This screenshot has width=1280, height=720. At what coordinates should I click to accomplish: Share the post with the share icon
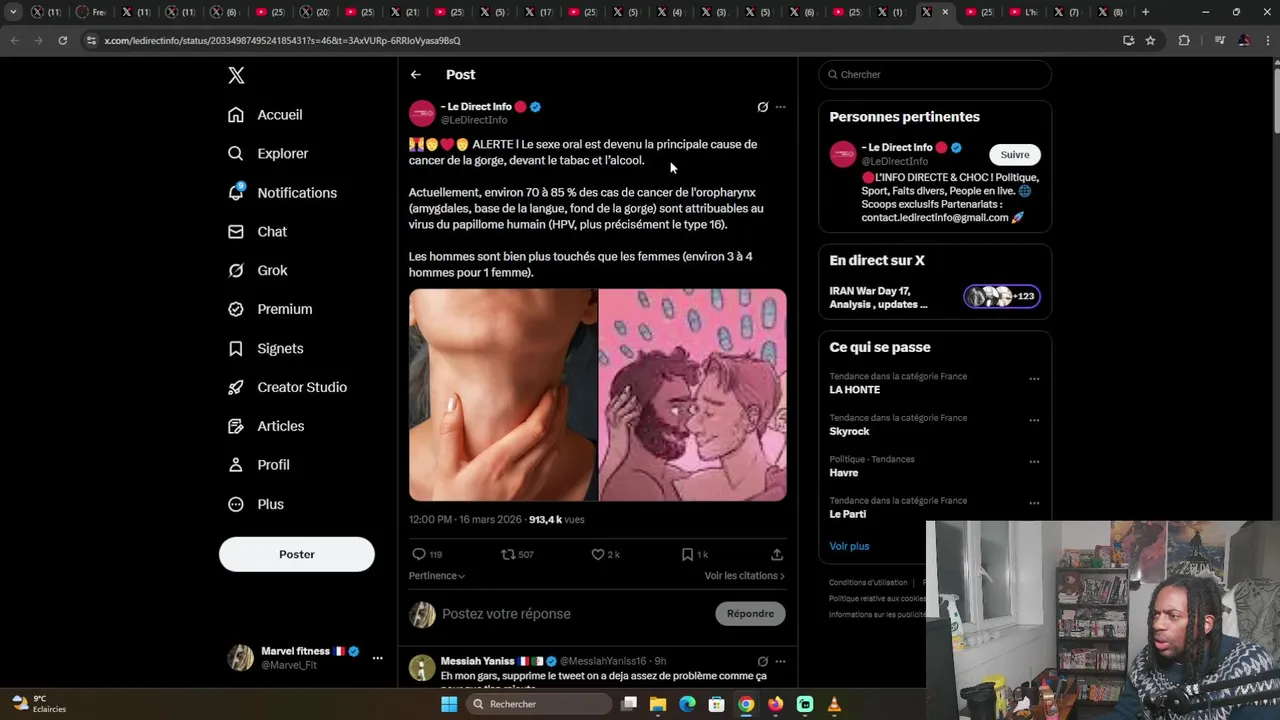pos(777,554)
